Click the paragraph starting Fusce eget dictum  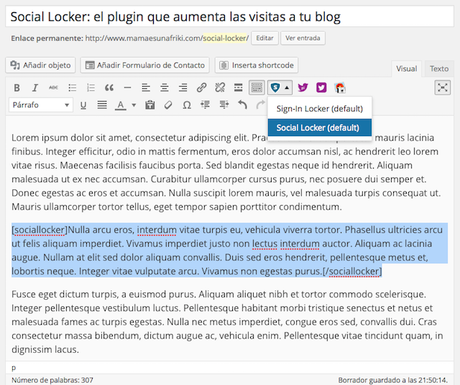227,322
